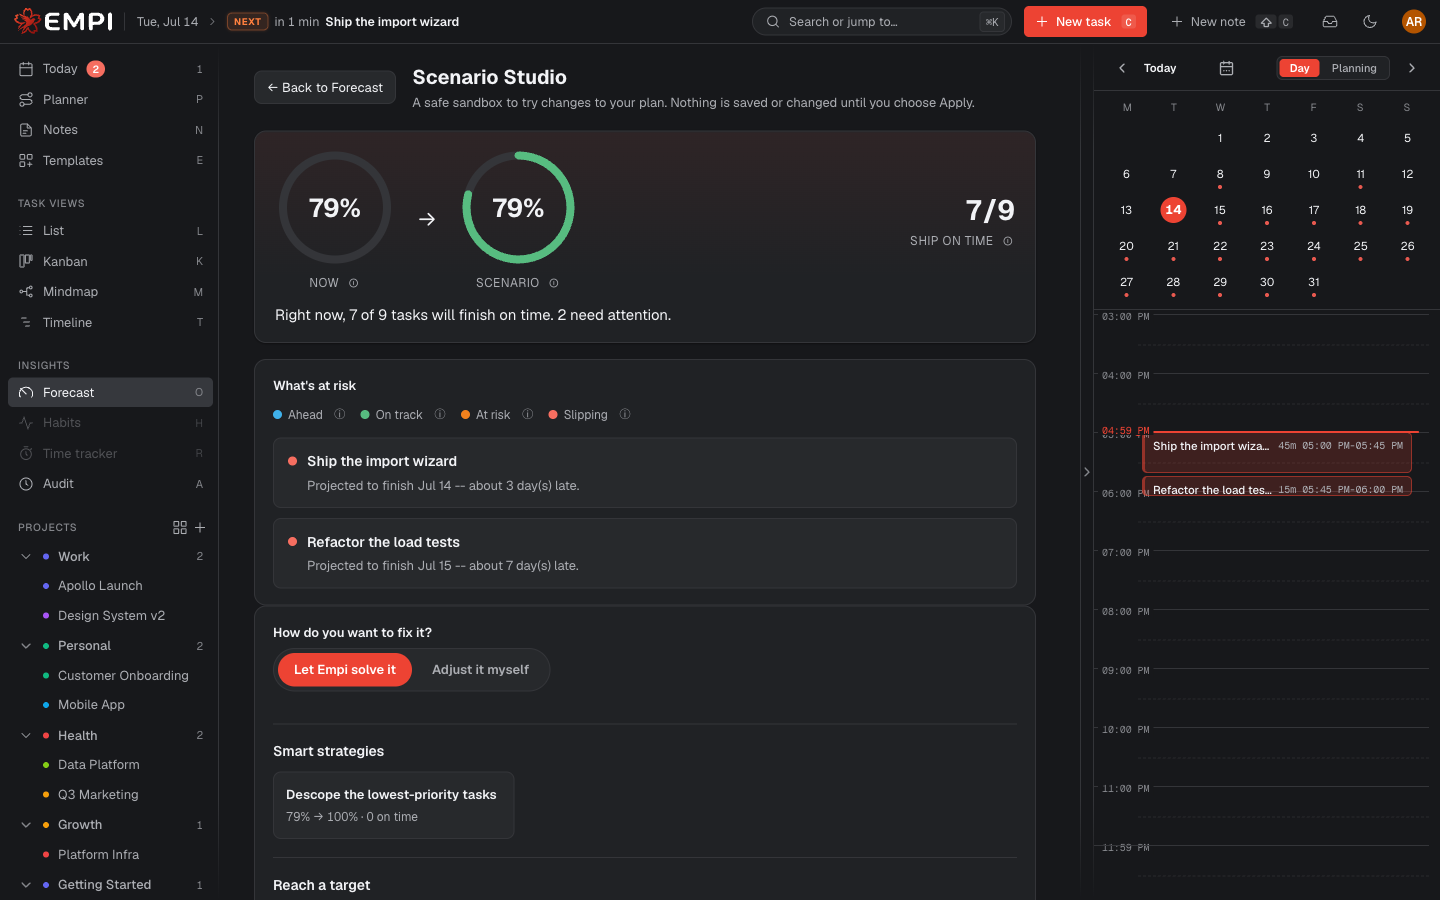Switch to Adjust it myself
The image size is (1440, 900).
(x=480, y=670)
